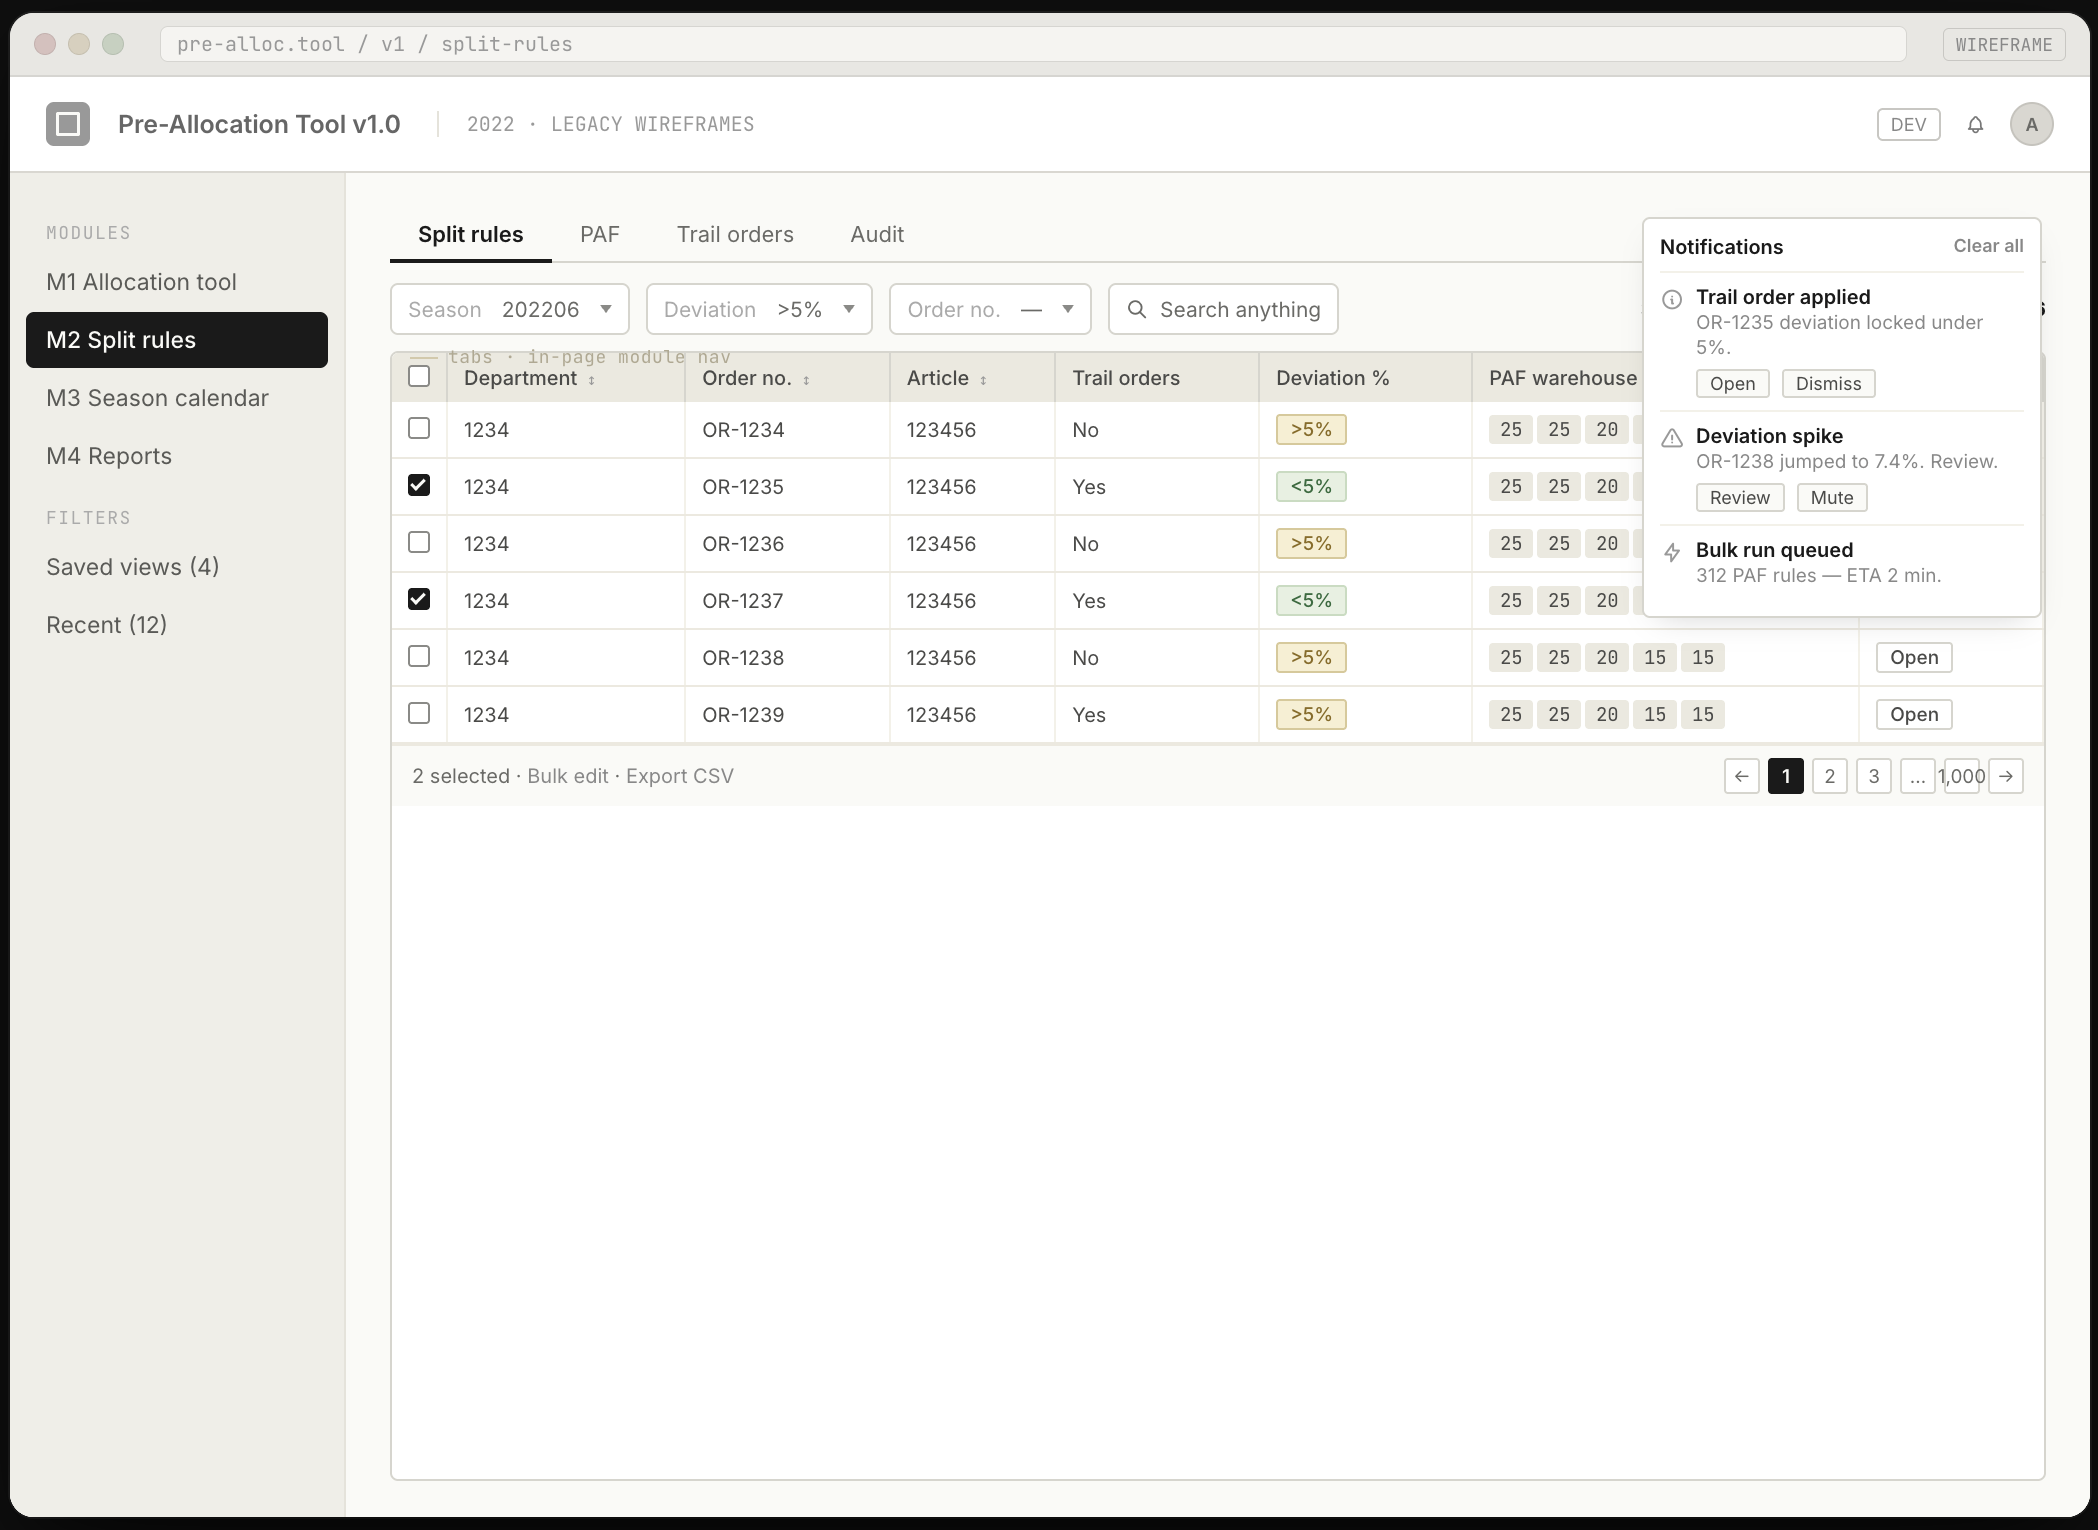Review the Deviation spike notification
The height and width of the screenshot is (1530, 2098).
coord(1739,498)
